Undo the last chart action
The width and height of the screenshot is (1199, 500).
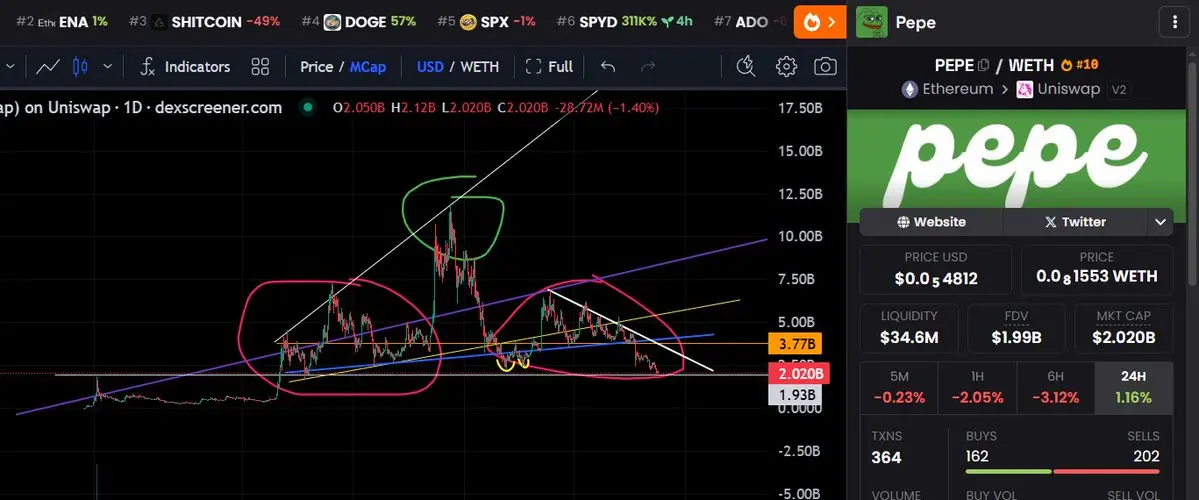[x=608, y=67]
